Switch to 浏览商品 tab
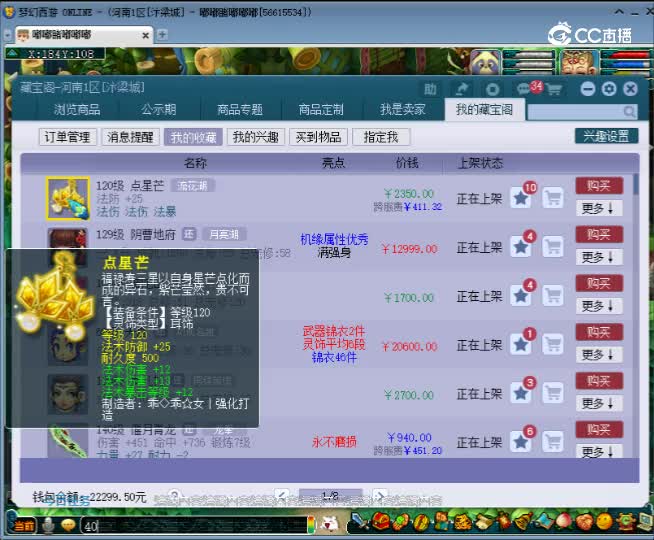 77,110
